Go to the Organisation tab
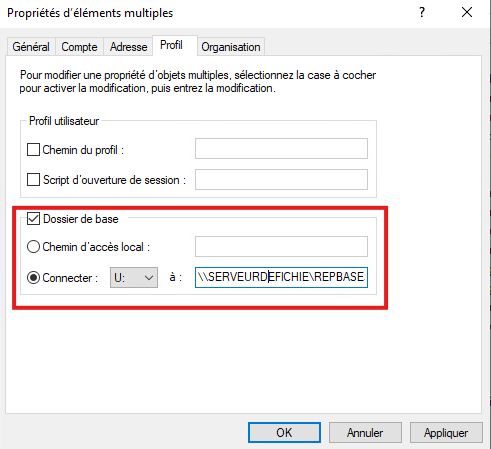The height and width of the screenshot is (449, 491). pos(231,47)
